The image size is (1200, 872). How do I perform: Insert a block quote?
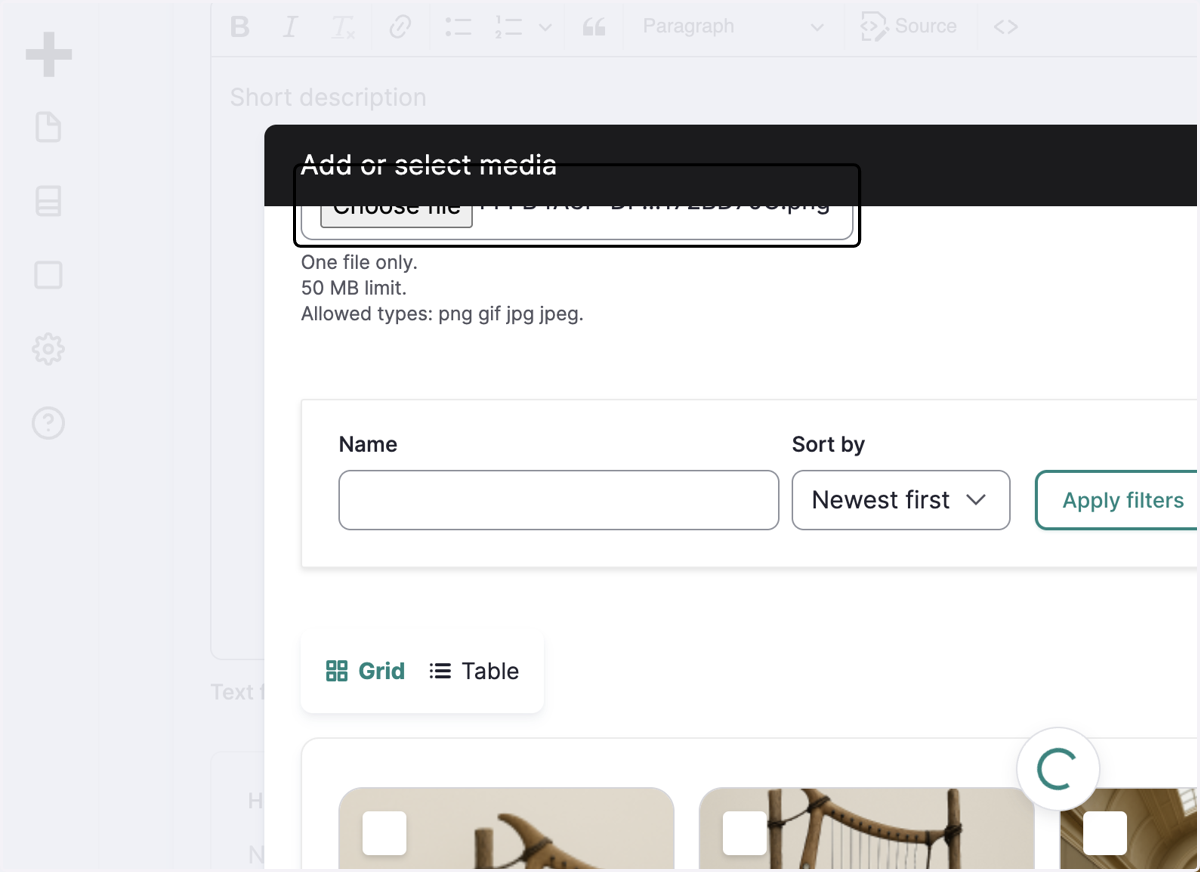click(594, 27)
